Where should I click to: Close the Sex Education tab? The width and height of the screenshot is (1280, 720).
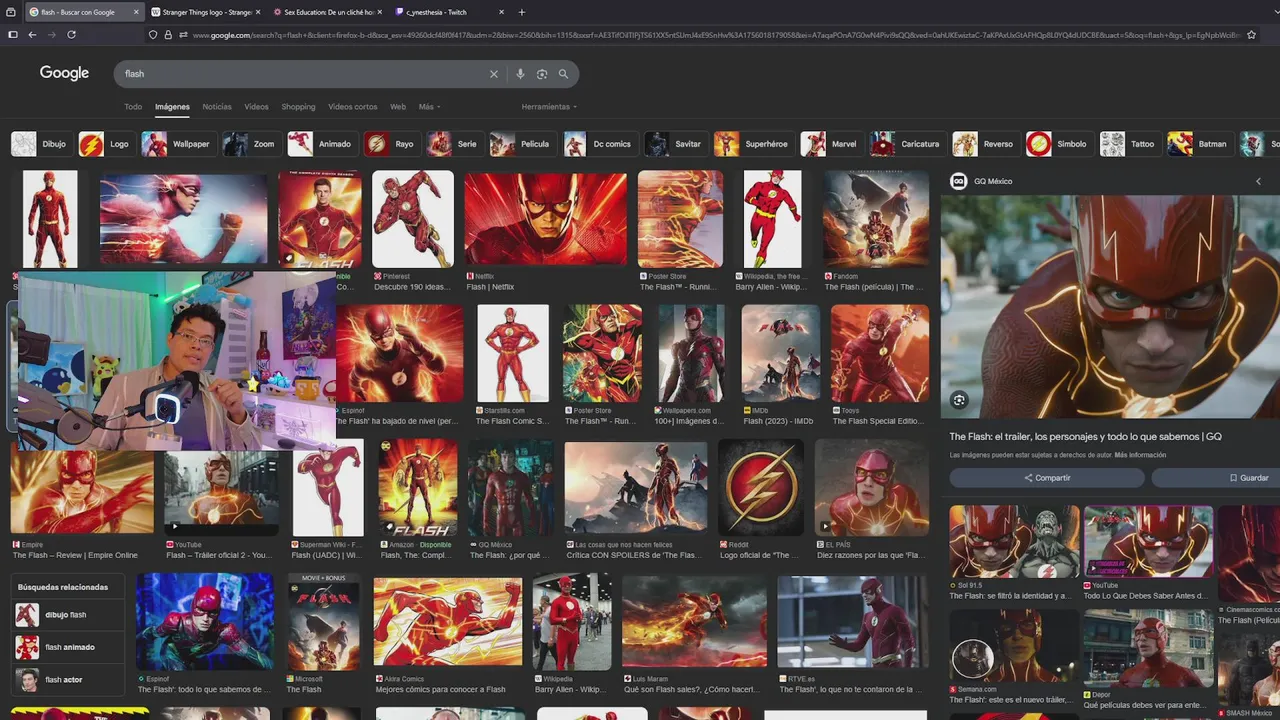tap(379, 12)
